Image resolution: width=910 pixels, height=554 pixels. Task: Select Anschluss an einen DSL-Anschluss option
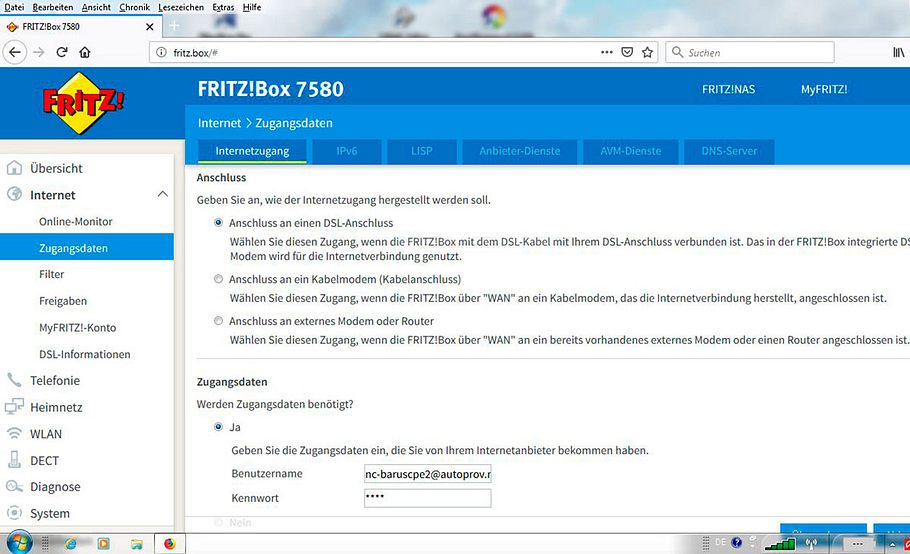pyautogui.click(x=219, y=223)
